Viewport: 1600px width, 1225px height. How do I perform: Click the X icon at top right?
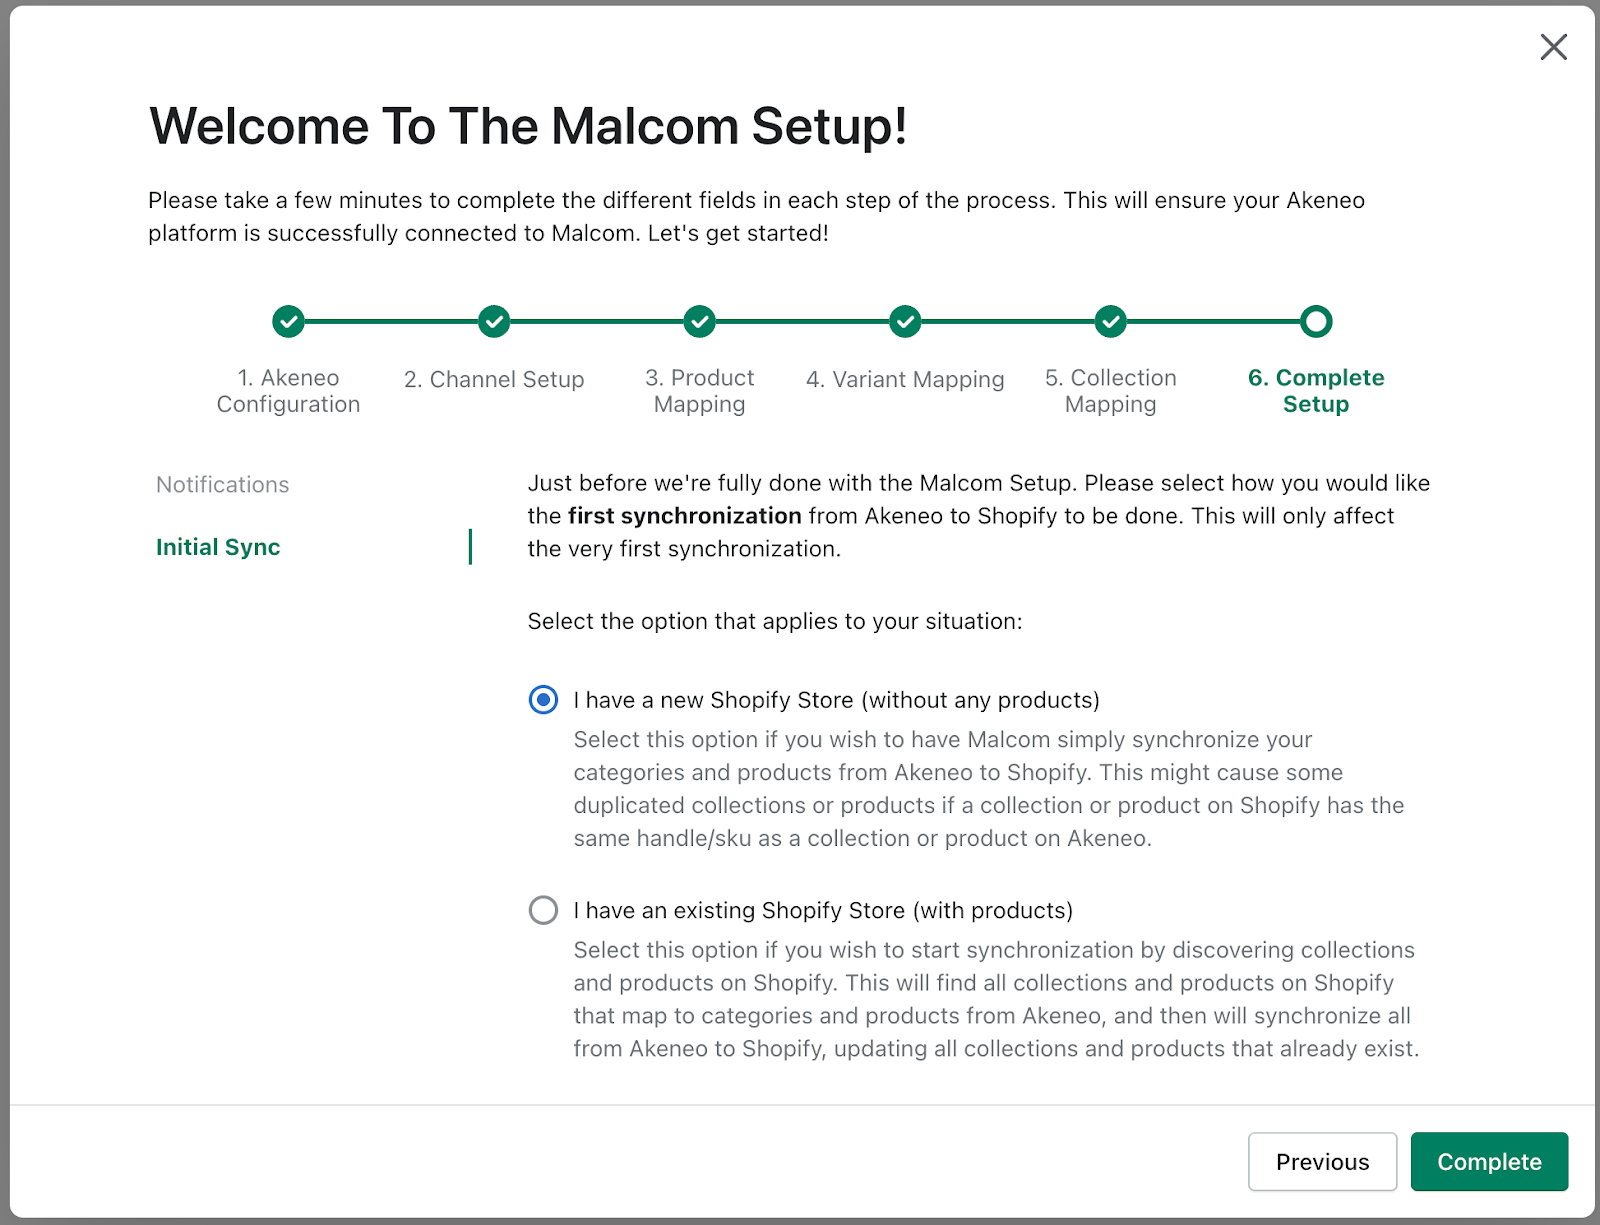point(1553,47)
